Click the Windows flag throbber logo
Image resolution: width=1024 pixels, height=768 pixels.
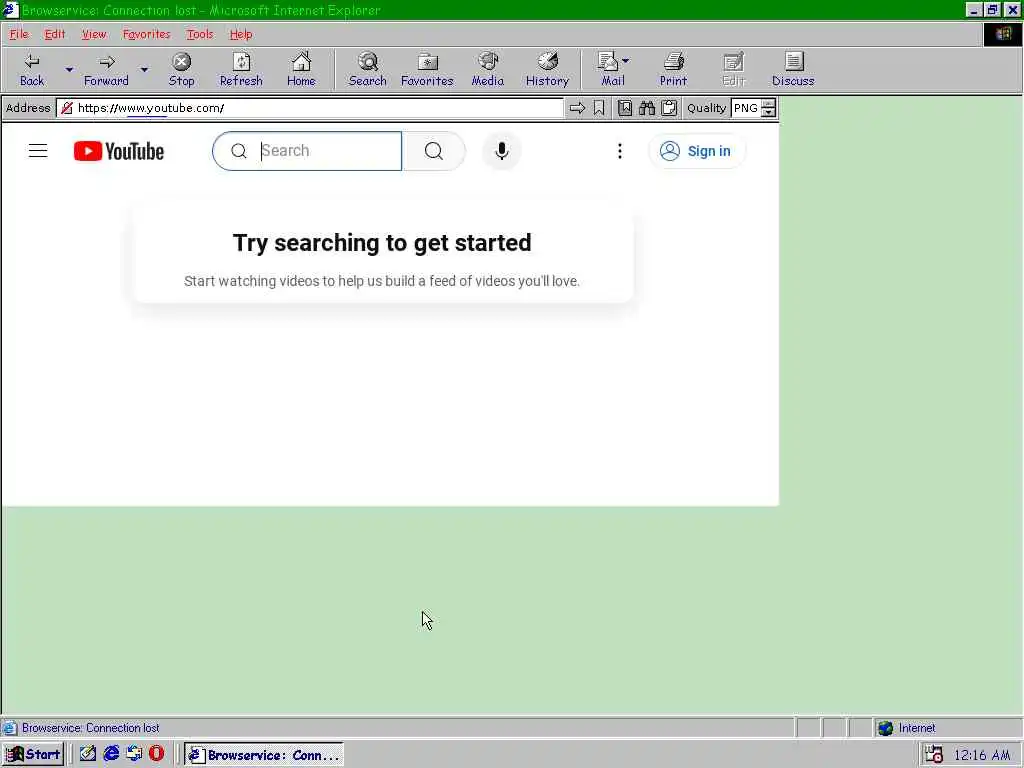(x=1003, y=34)
